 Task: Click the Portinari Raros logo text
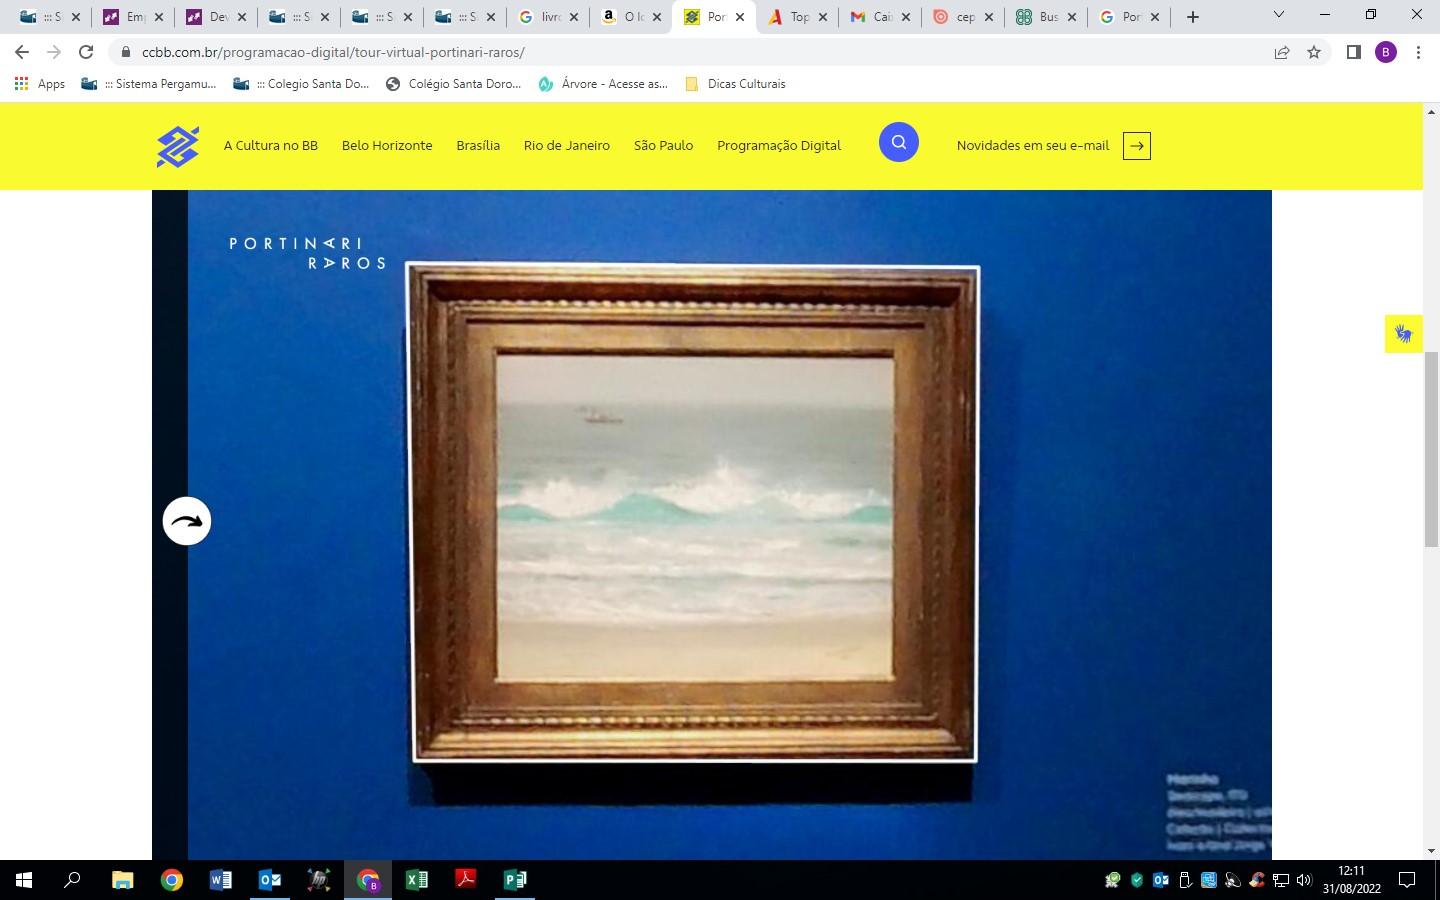click(307, 253)
